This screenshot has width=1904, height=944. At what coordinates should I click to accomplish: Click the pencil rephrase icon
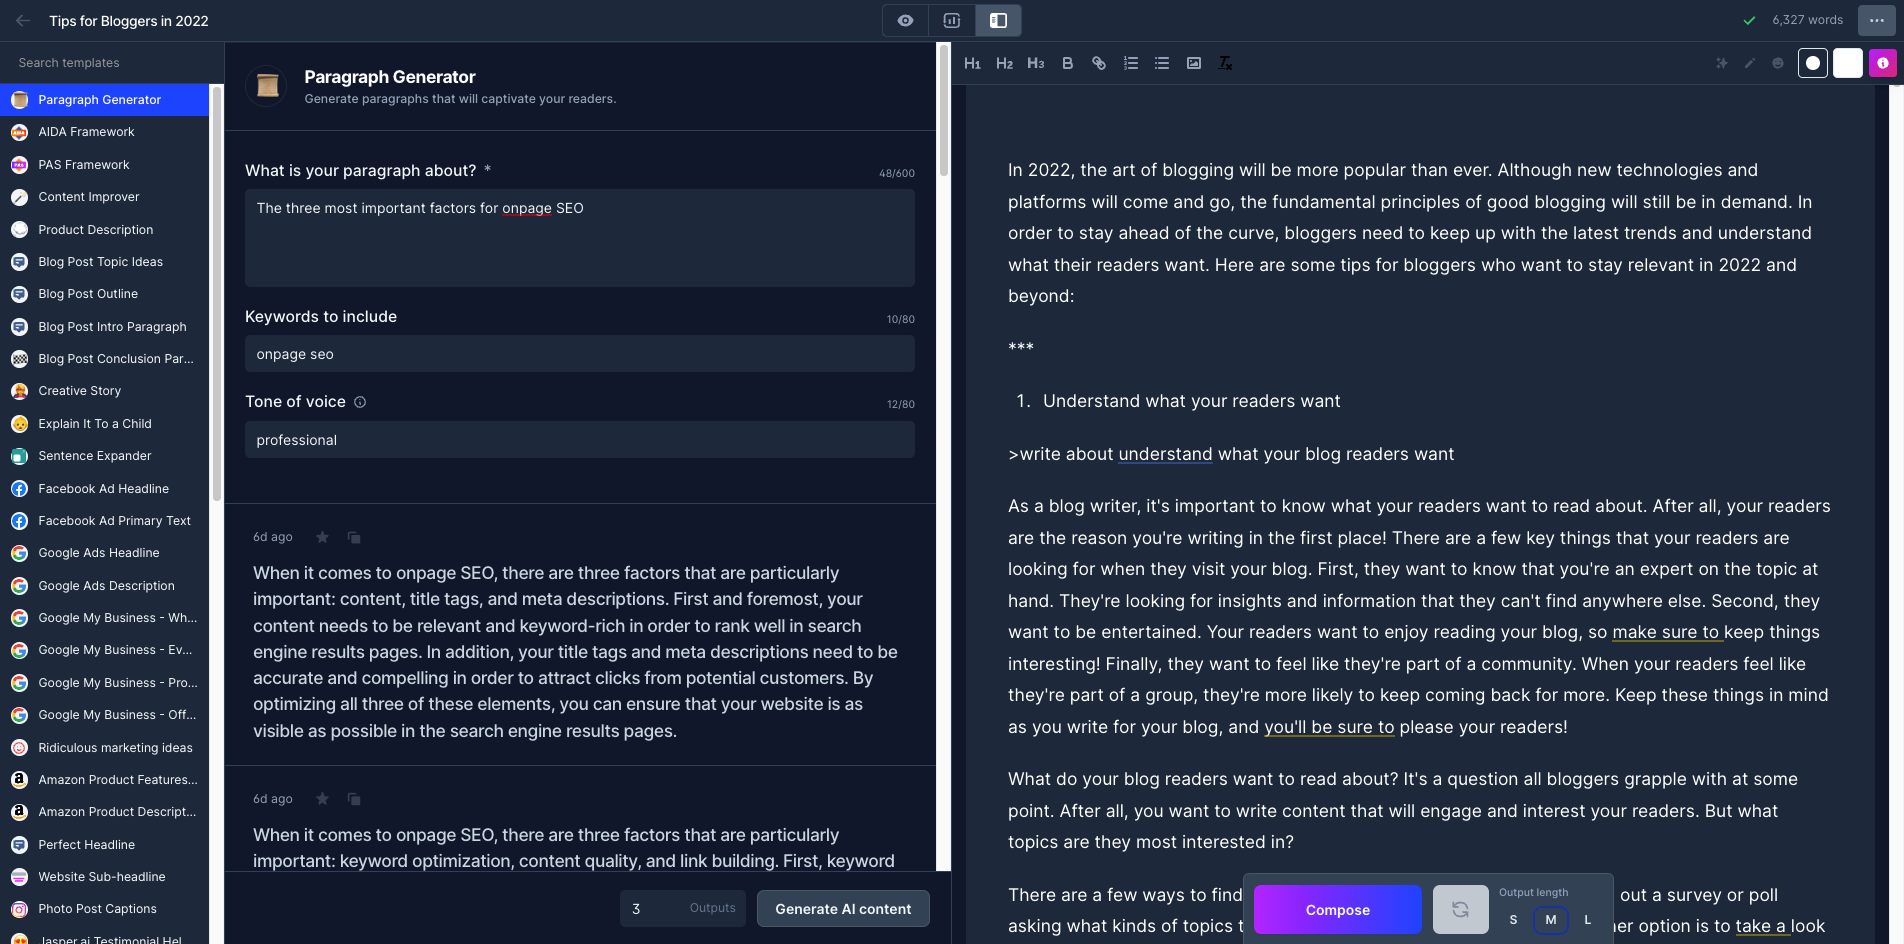tap(1749, 63)
